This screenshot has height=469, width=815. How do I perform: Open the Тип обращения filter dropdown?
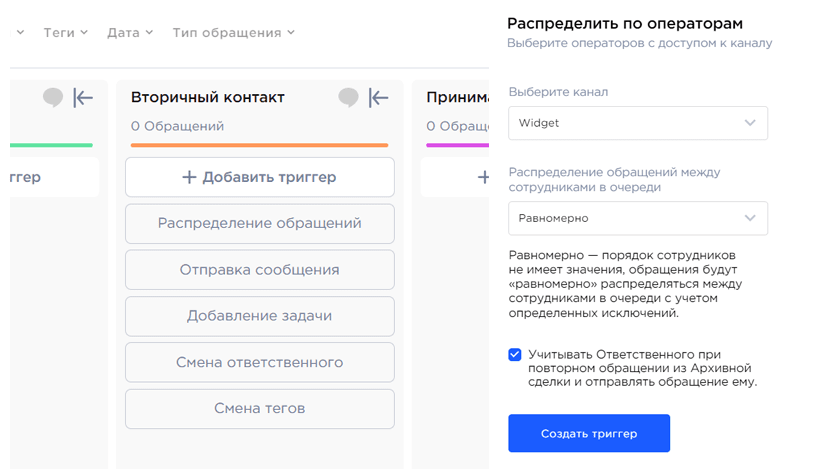(x=233, y=32)
